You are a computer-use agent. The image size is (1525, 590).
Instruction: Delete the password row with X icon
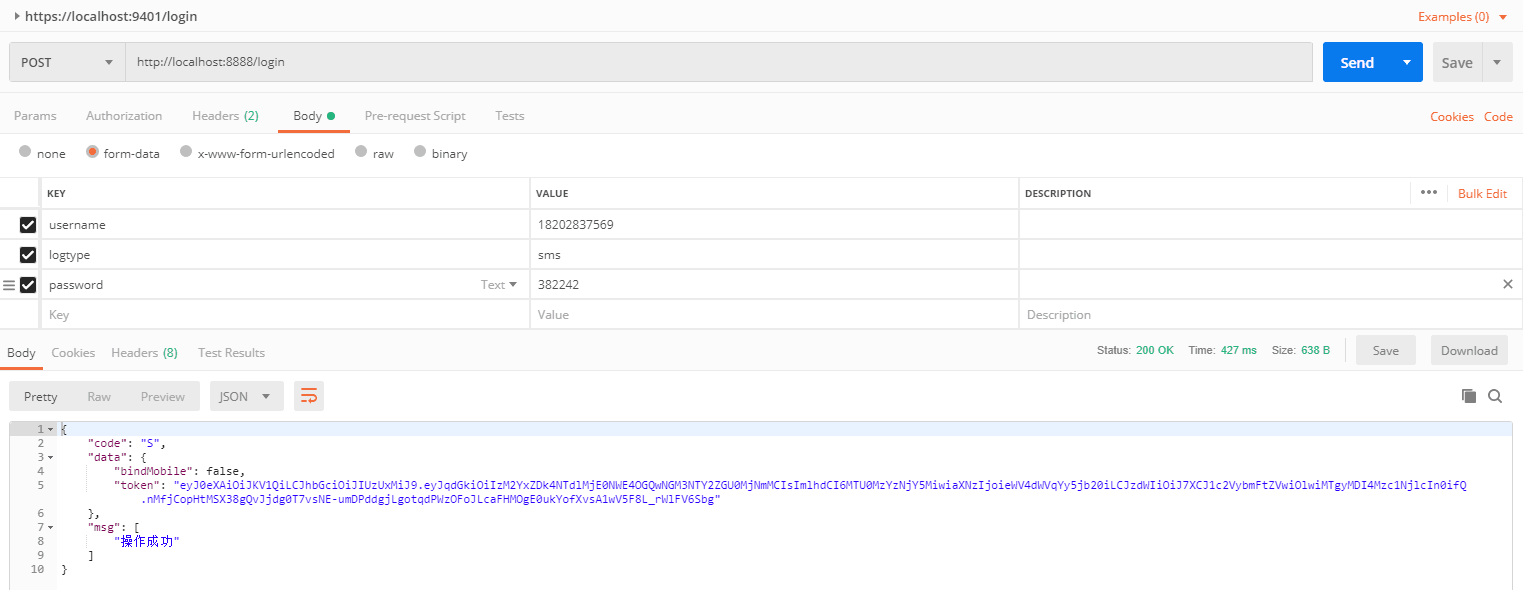pos(1508,285)
